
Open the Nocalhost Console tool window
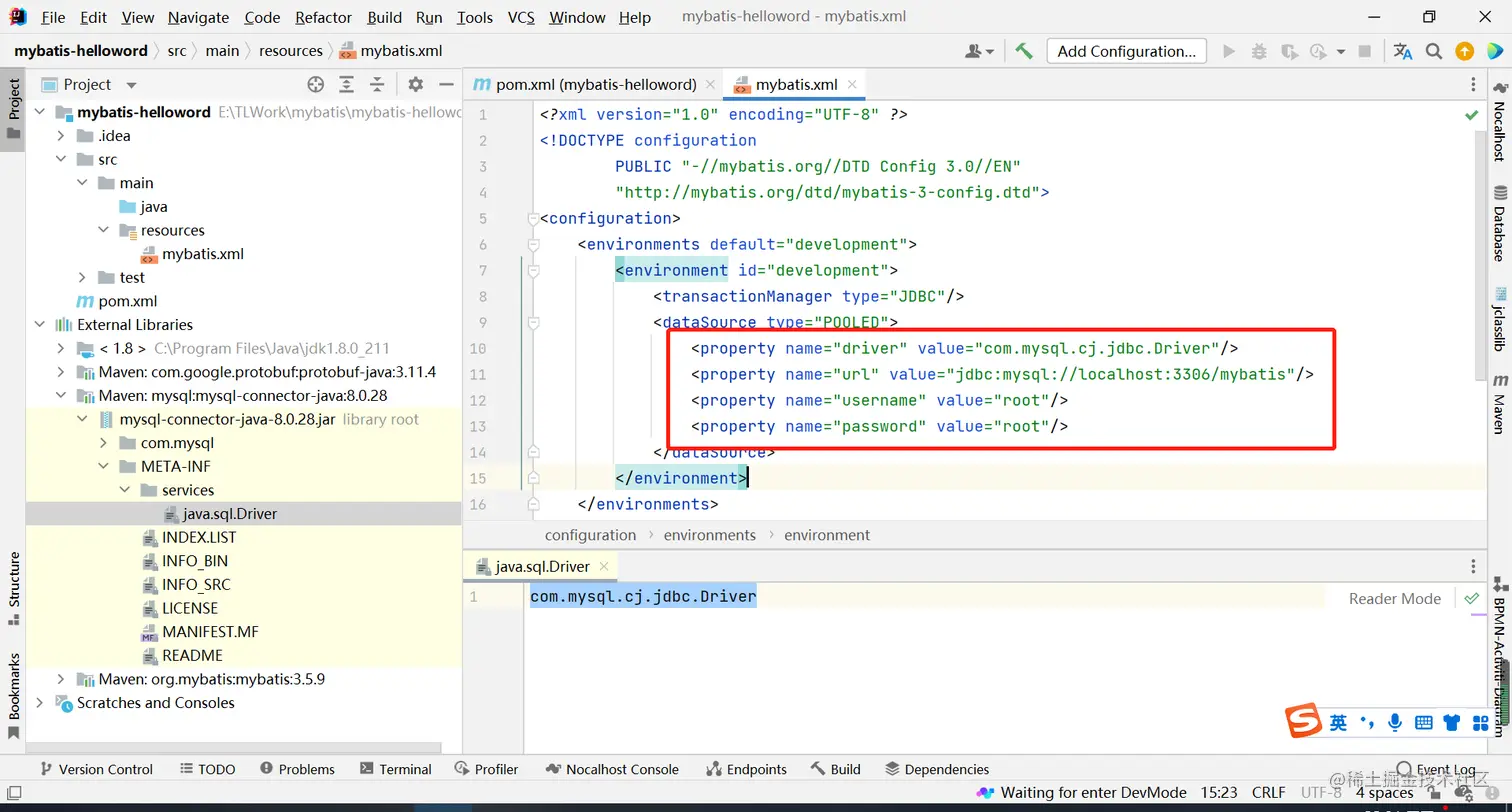612,769
